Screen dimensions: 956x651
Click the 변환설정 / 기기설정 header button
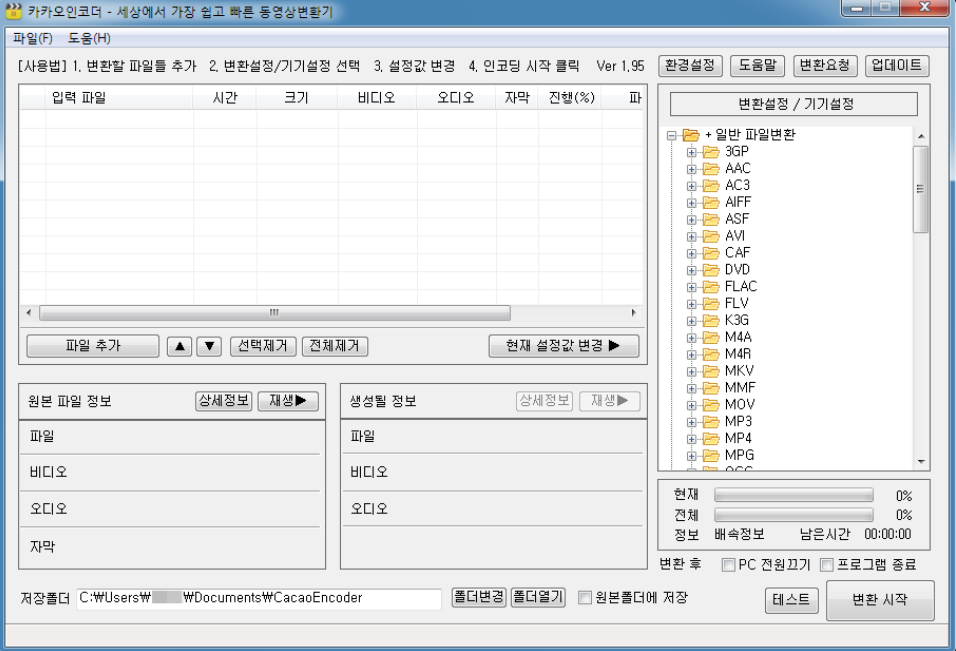coord(793,104)
